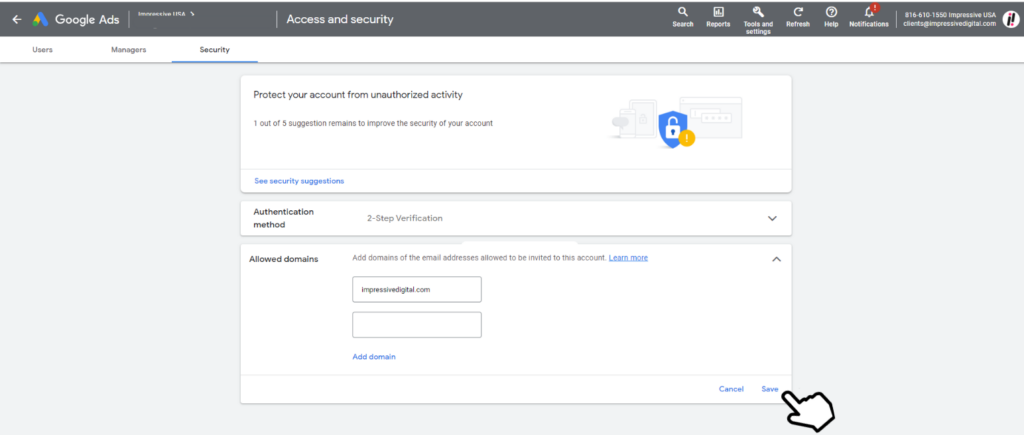The height and width of the screenshot is (435, 1024).
Task: Click the back arrow beside Google Ads
Action: pyautogui.click(x=16, y=19)
